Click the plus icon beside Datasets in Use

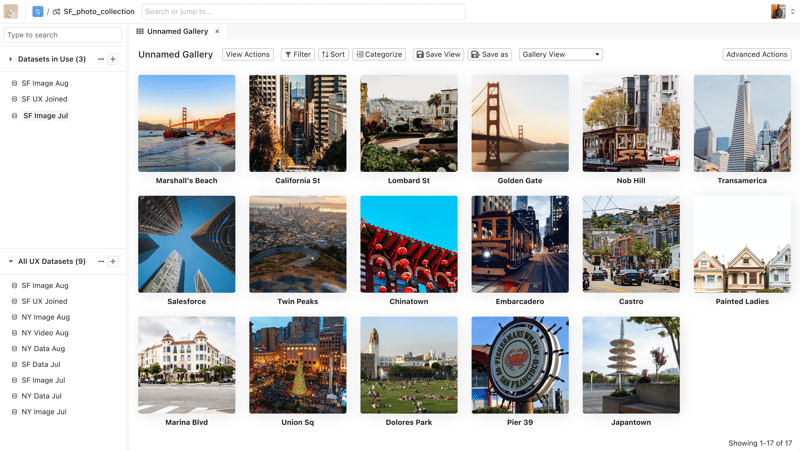113,59
